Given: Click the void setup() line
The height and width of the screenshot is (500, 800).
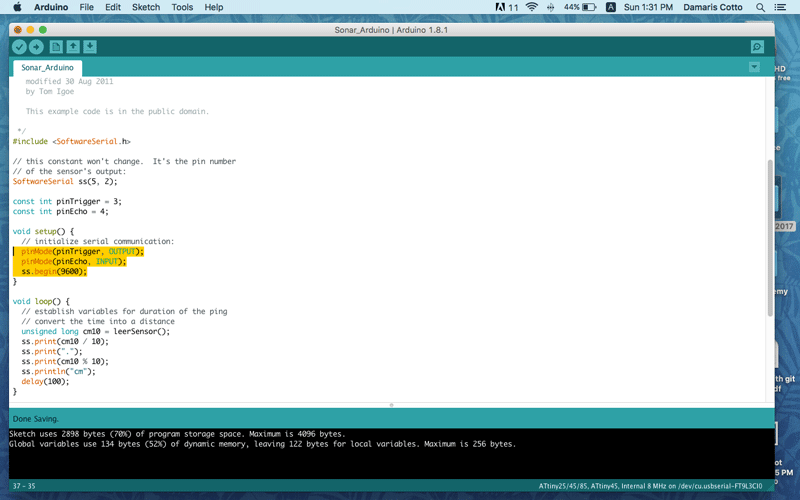Looking at the screenshot, I should point(43,231).
